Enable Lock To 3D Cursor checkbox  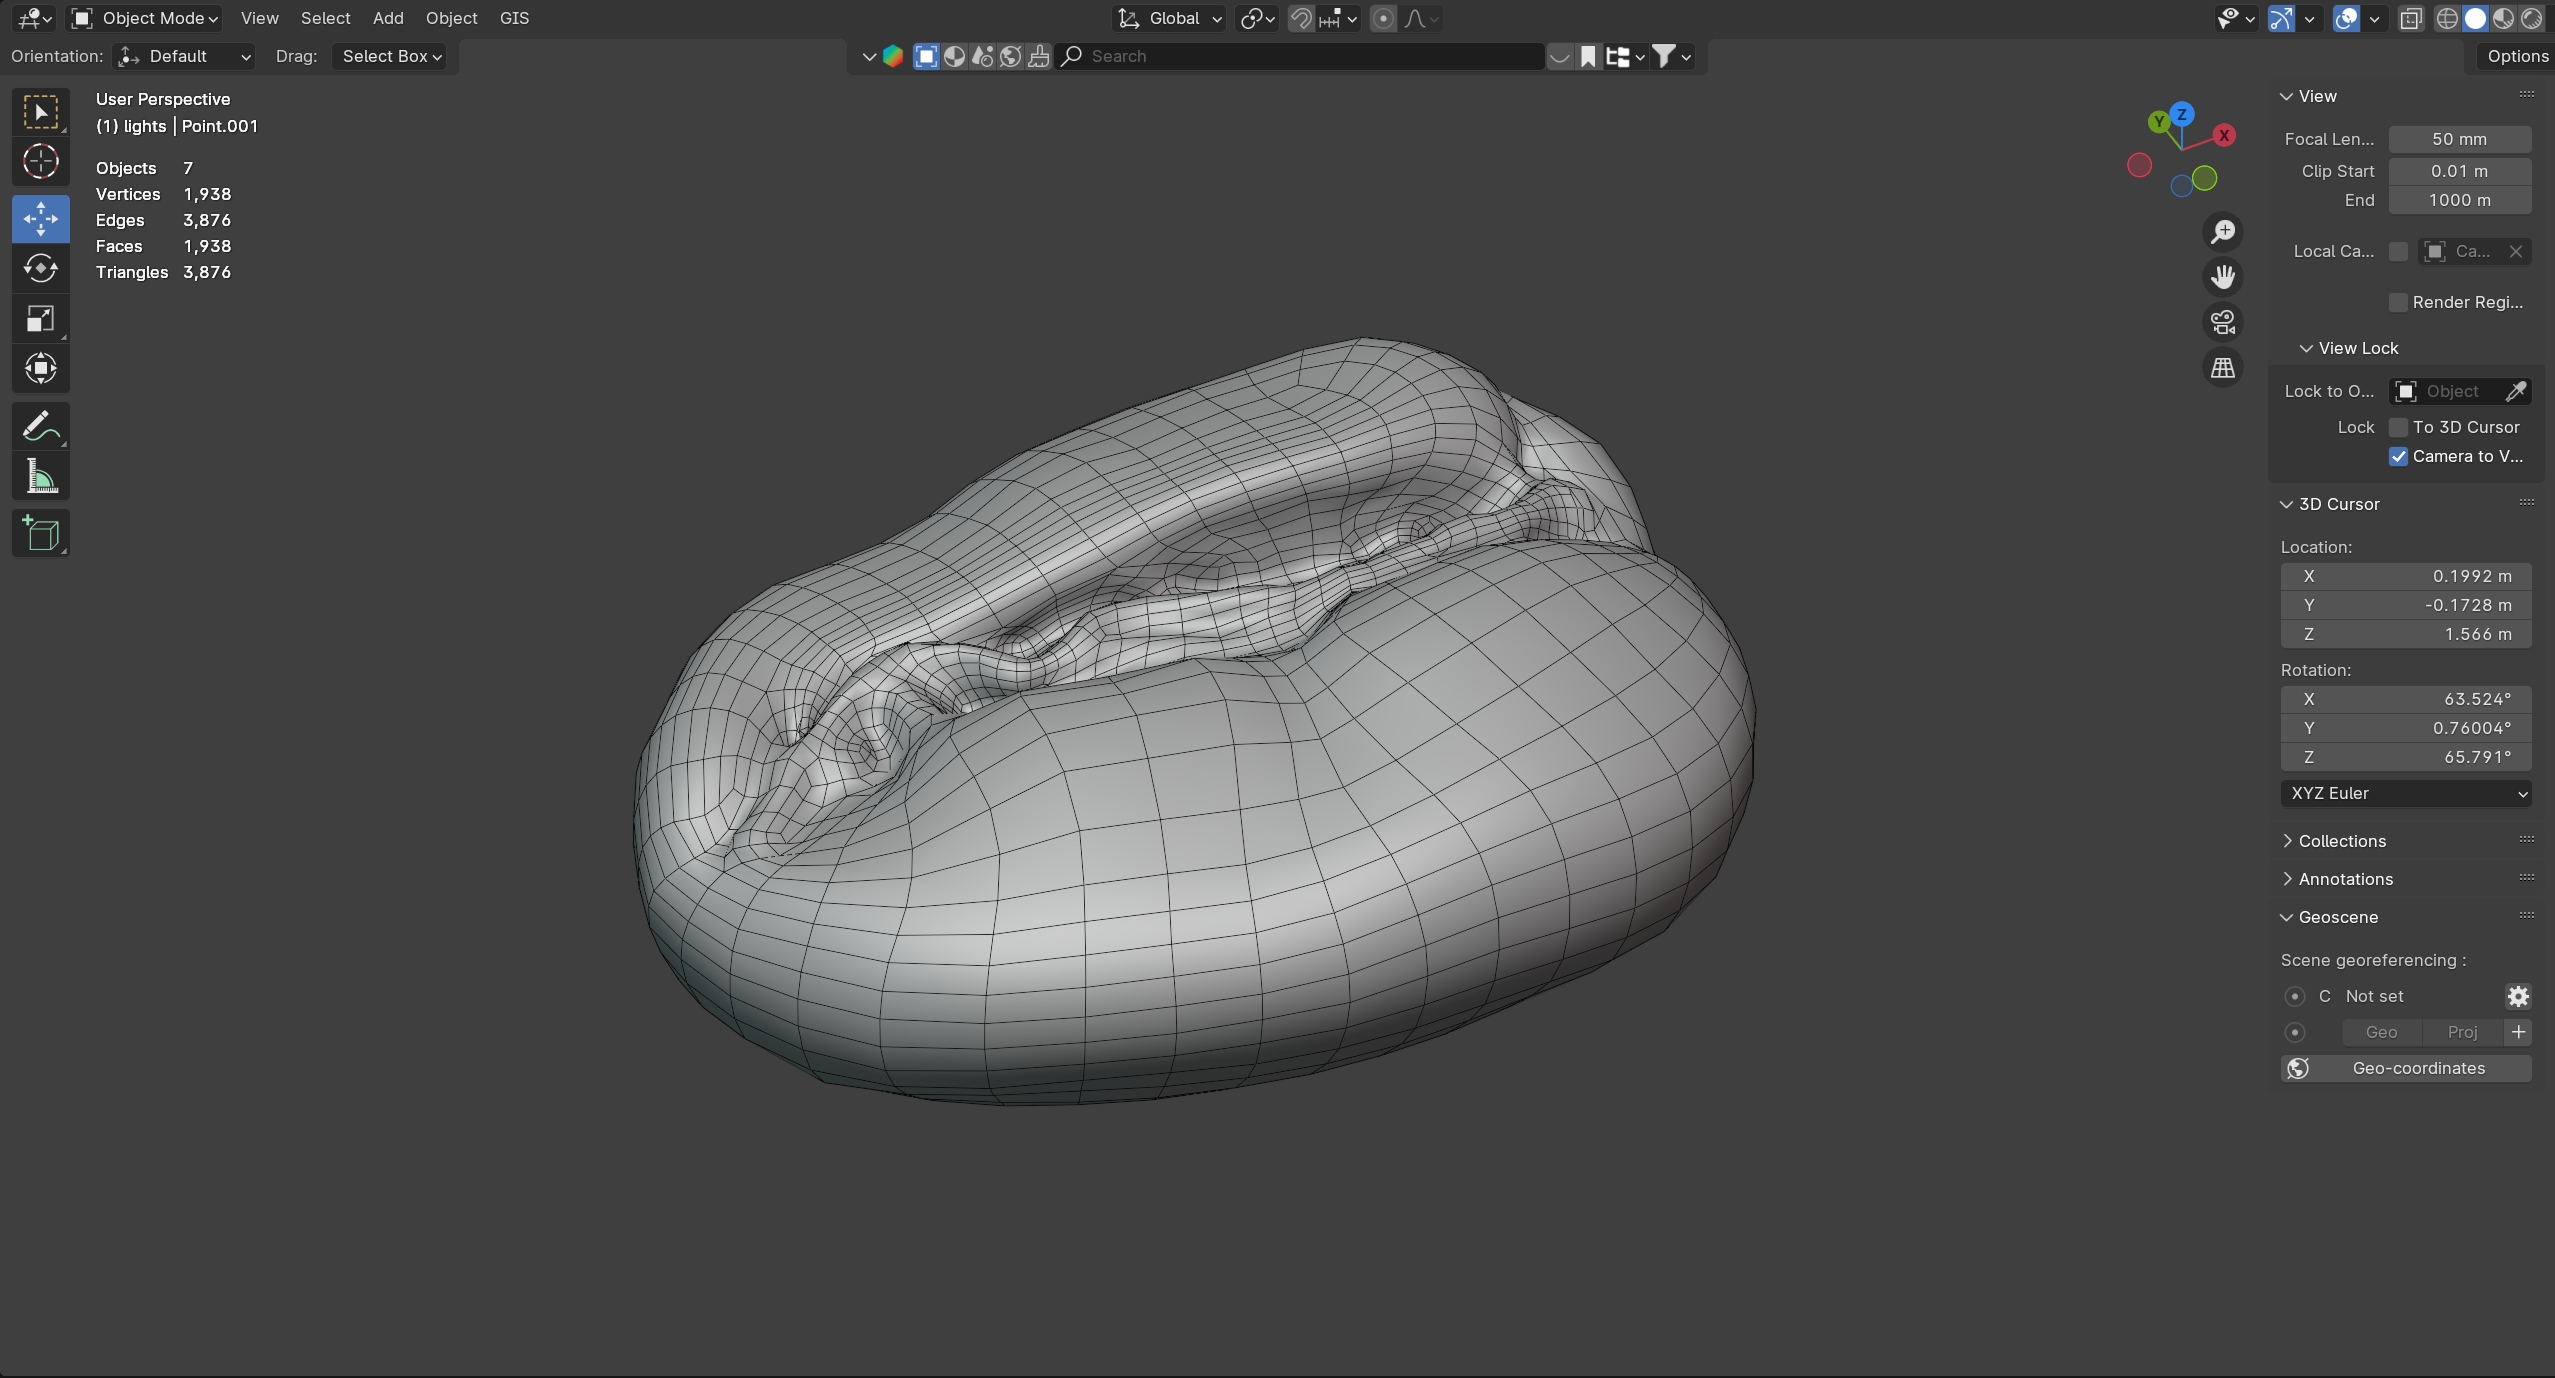2398,427
